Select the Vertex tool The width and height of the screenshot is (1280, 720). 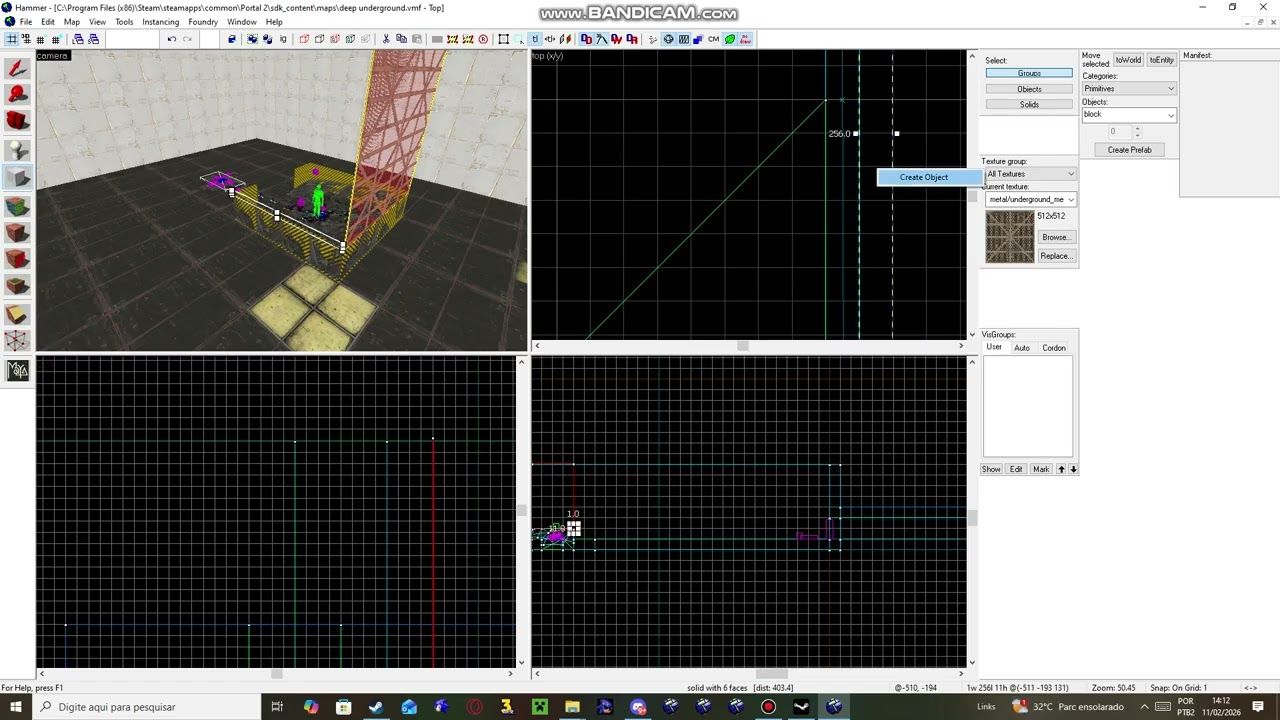(17, 341)
